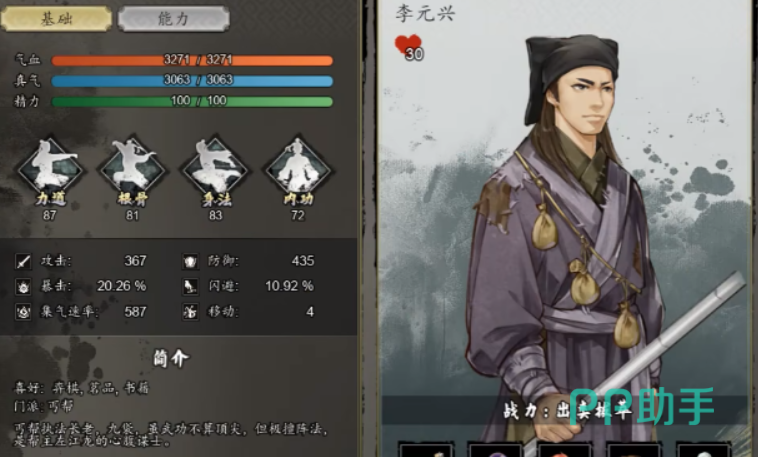758x457 pixels.
Task: Switch to the 基础 tab
Action: pos(56,19)
